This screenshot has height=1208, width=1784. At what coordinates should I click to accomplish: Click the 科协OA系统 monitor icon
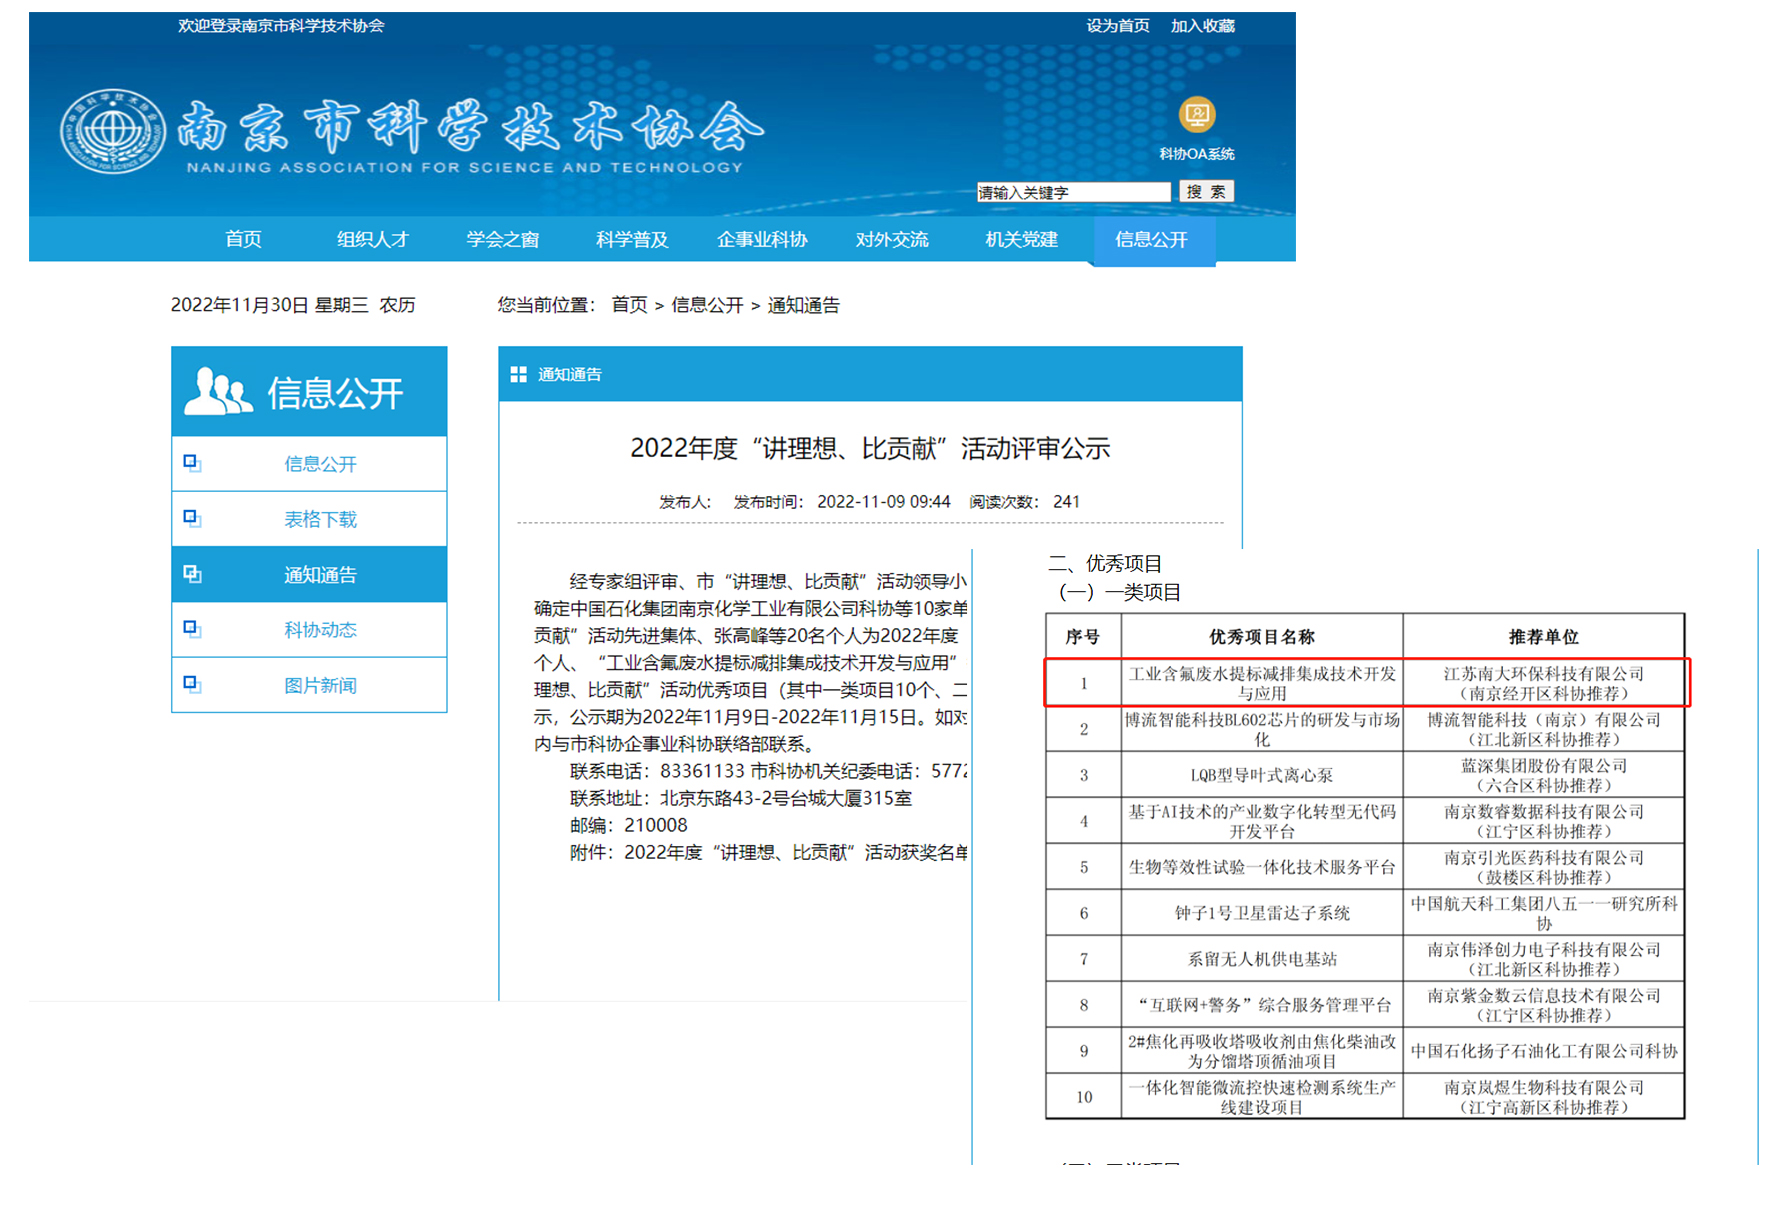[1196, 115]
